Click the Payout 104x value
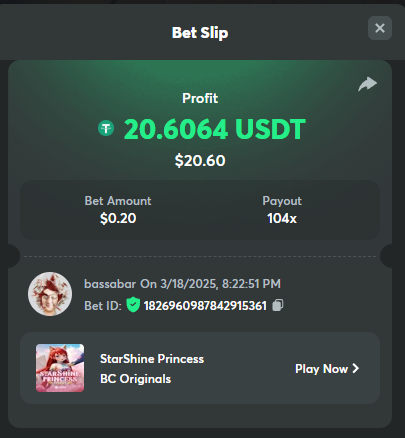 pyautogui.click(x=282, y=219)
